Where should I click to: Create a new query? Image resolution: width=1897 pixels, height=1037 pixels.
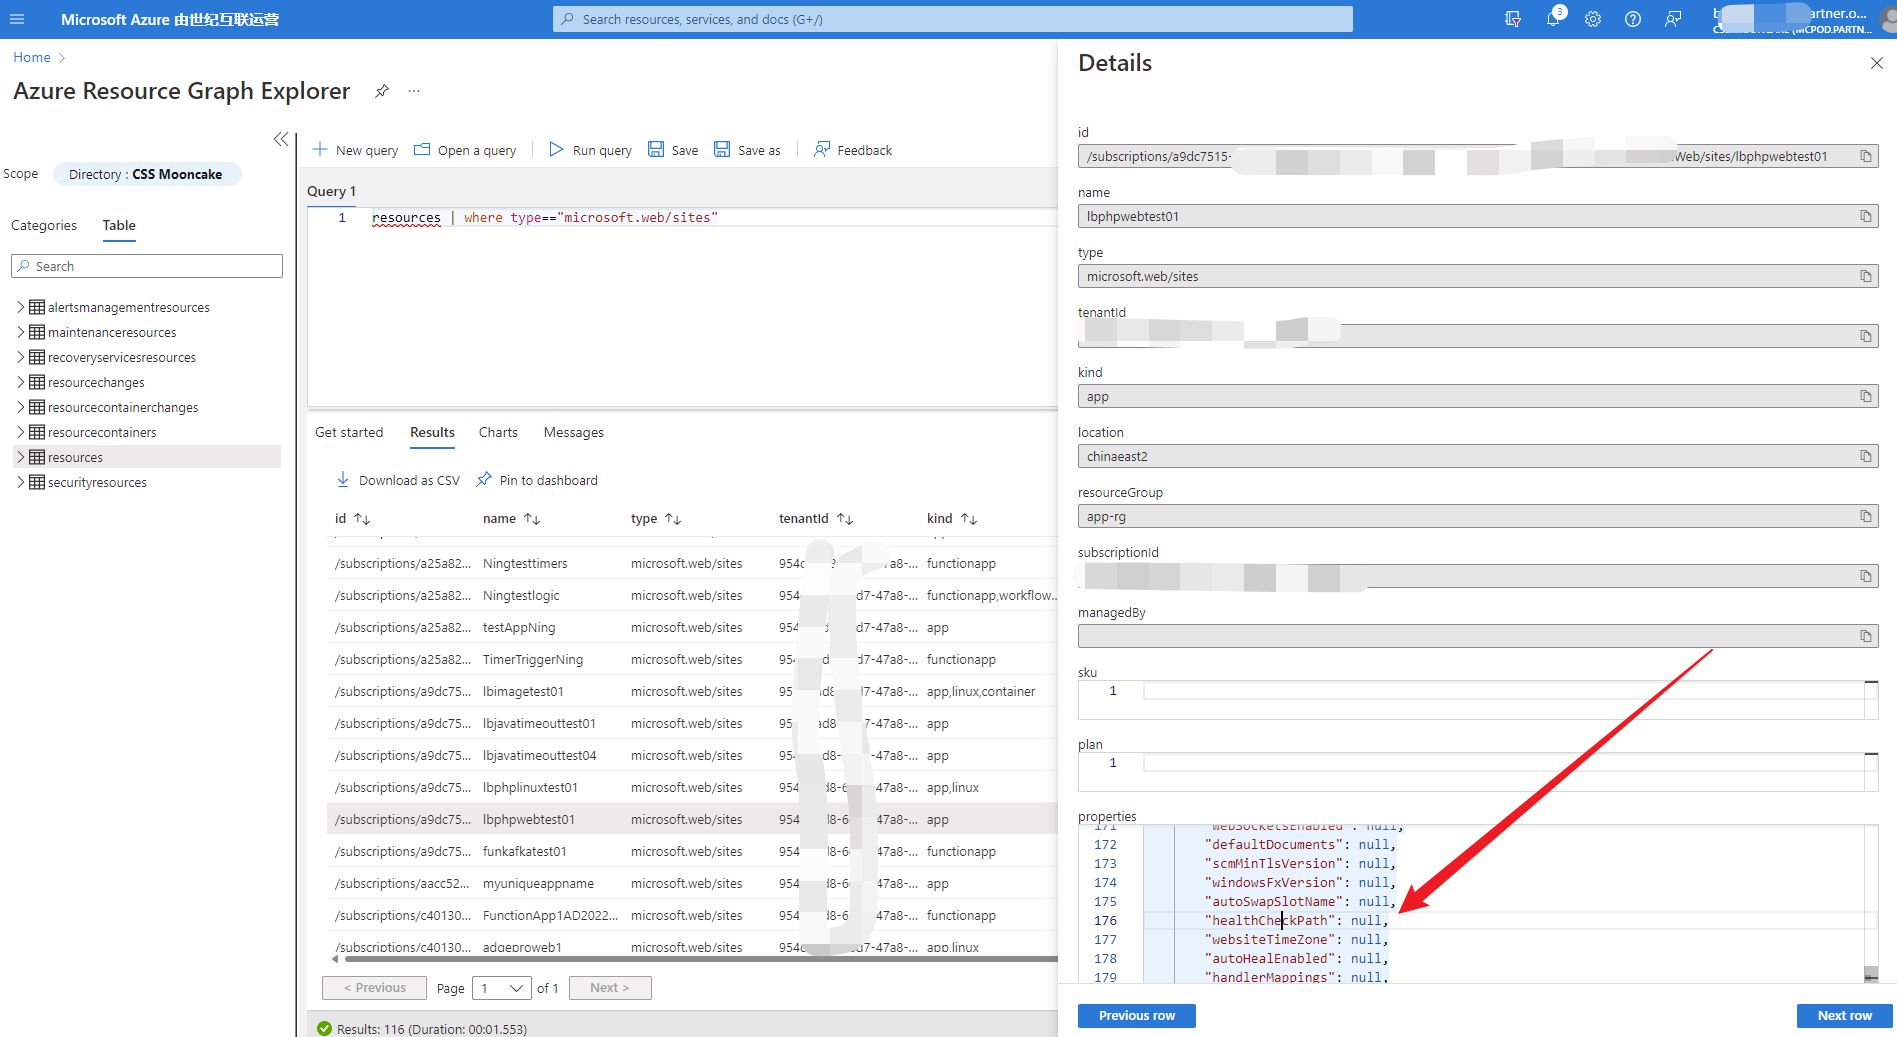pos(354,149)
